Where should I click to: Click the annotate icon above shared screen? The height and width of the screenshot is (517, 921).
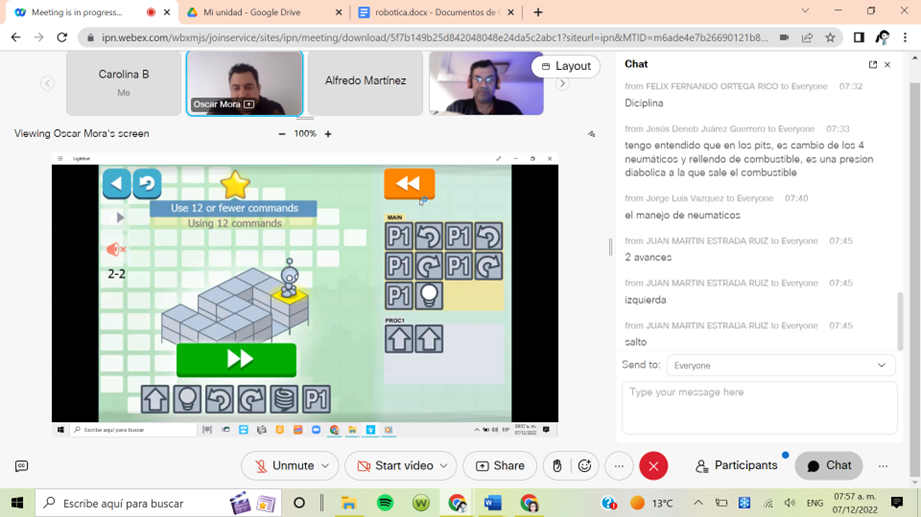(x=591, y=134)
